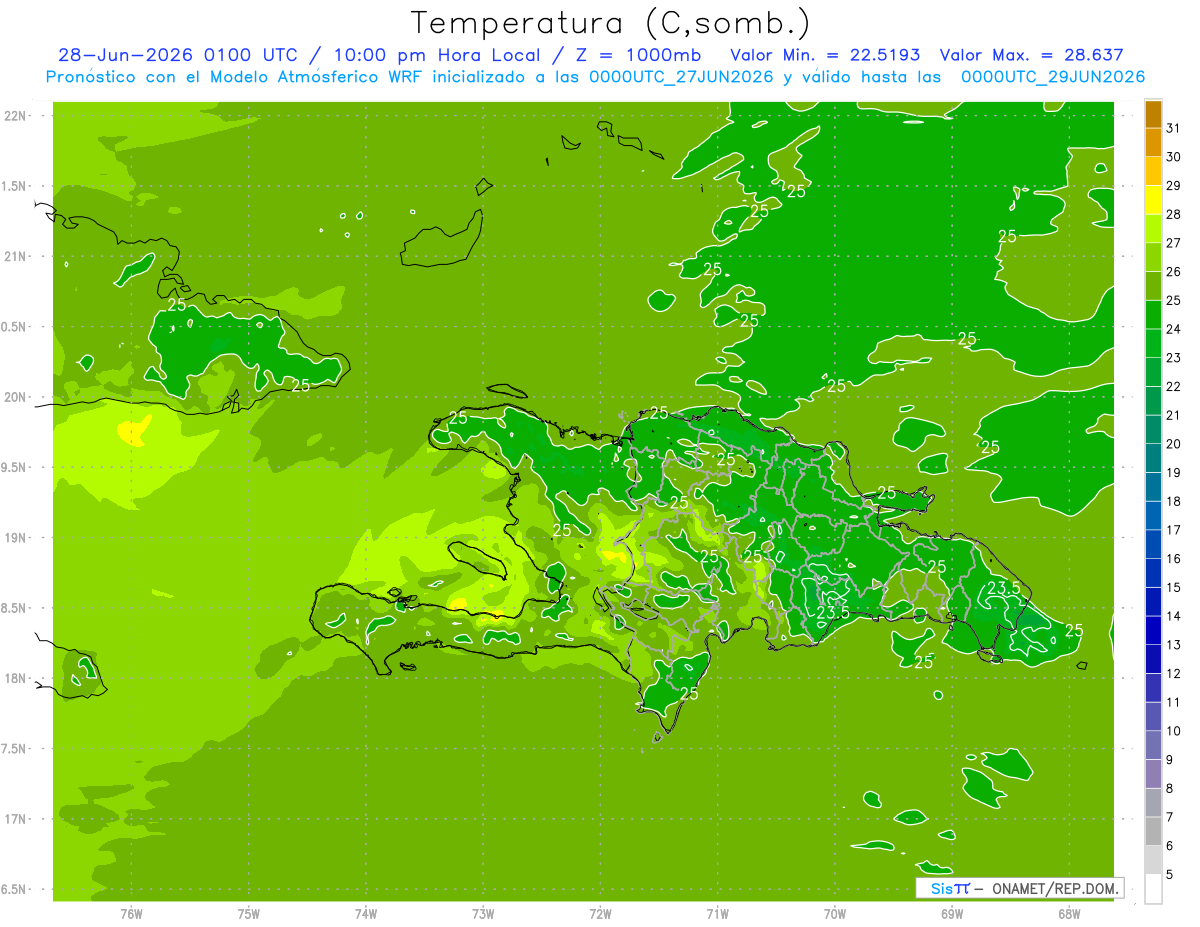Click the 22N latitude axis label
This screenshot has width=1200, height=927.
click(x=15, y=116)
